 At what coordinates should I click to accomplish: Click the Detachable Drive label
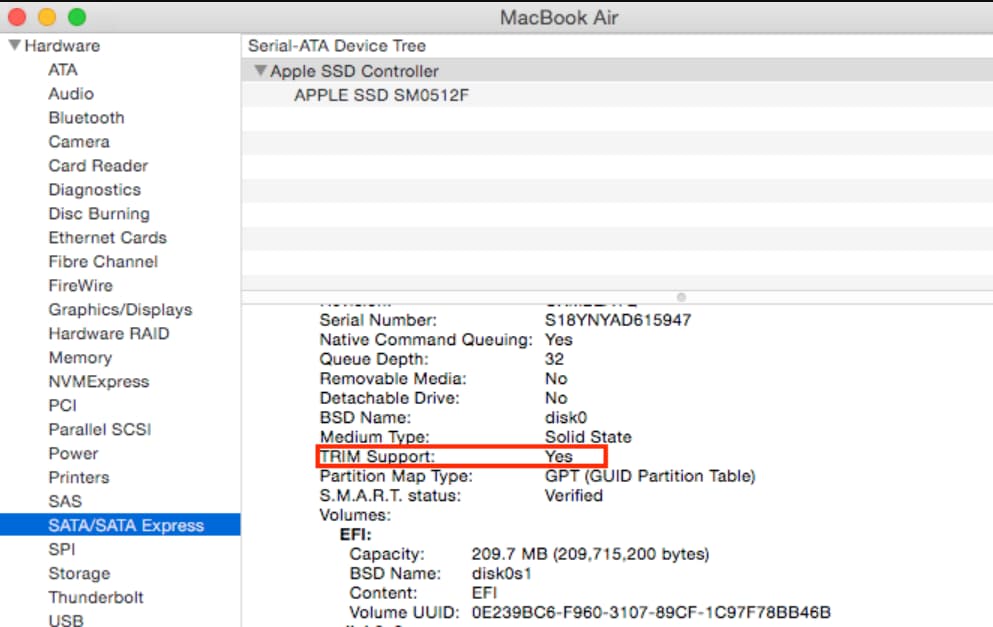(389, 398)
